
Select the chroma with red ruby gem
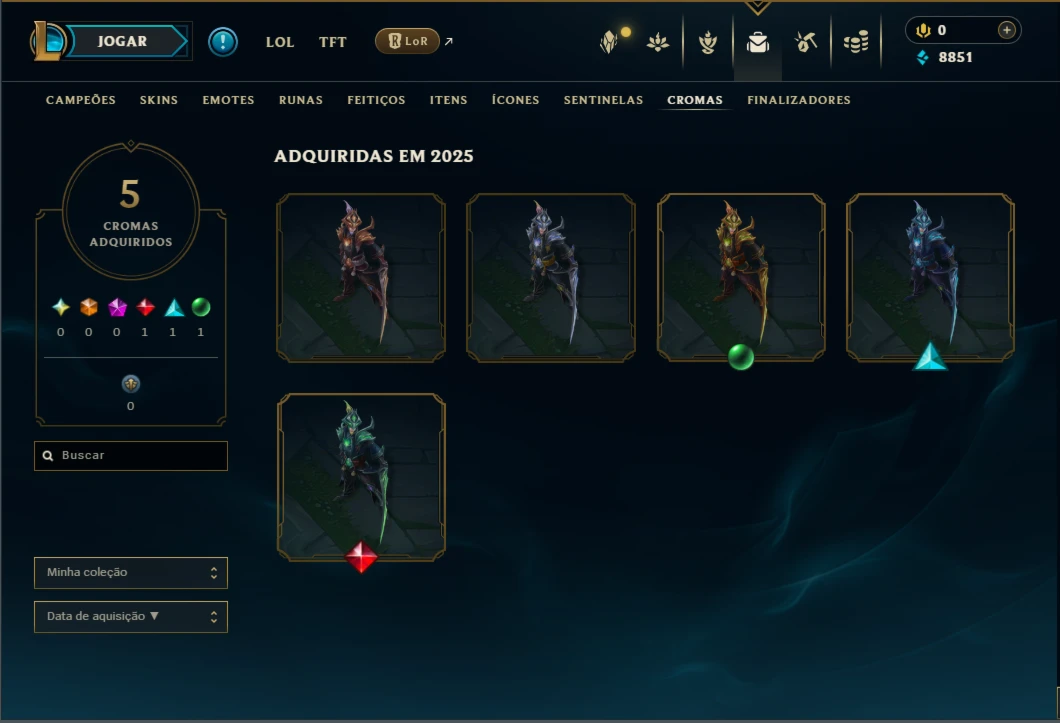(361, 477)
